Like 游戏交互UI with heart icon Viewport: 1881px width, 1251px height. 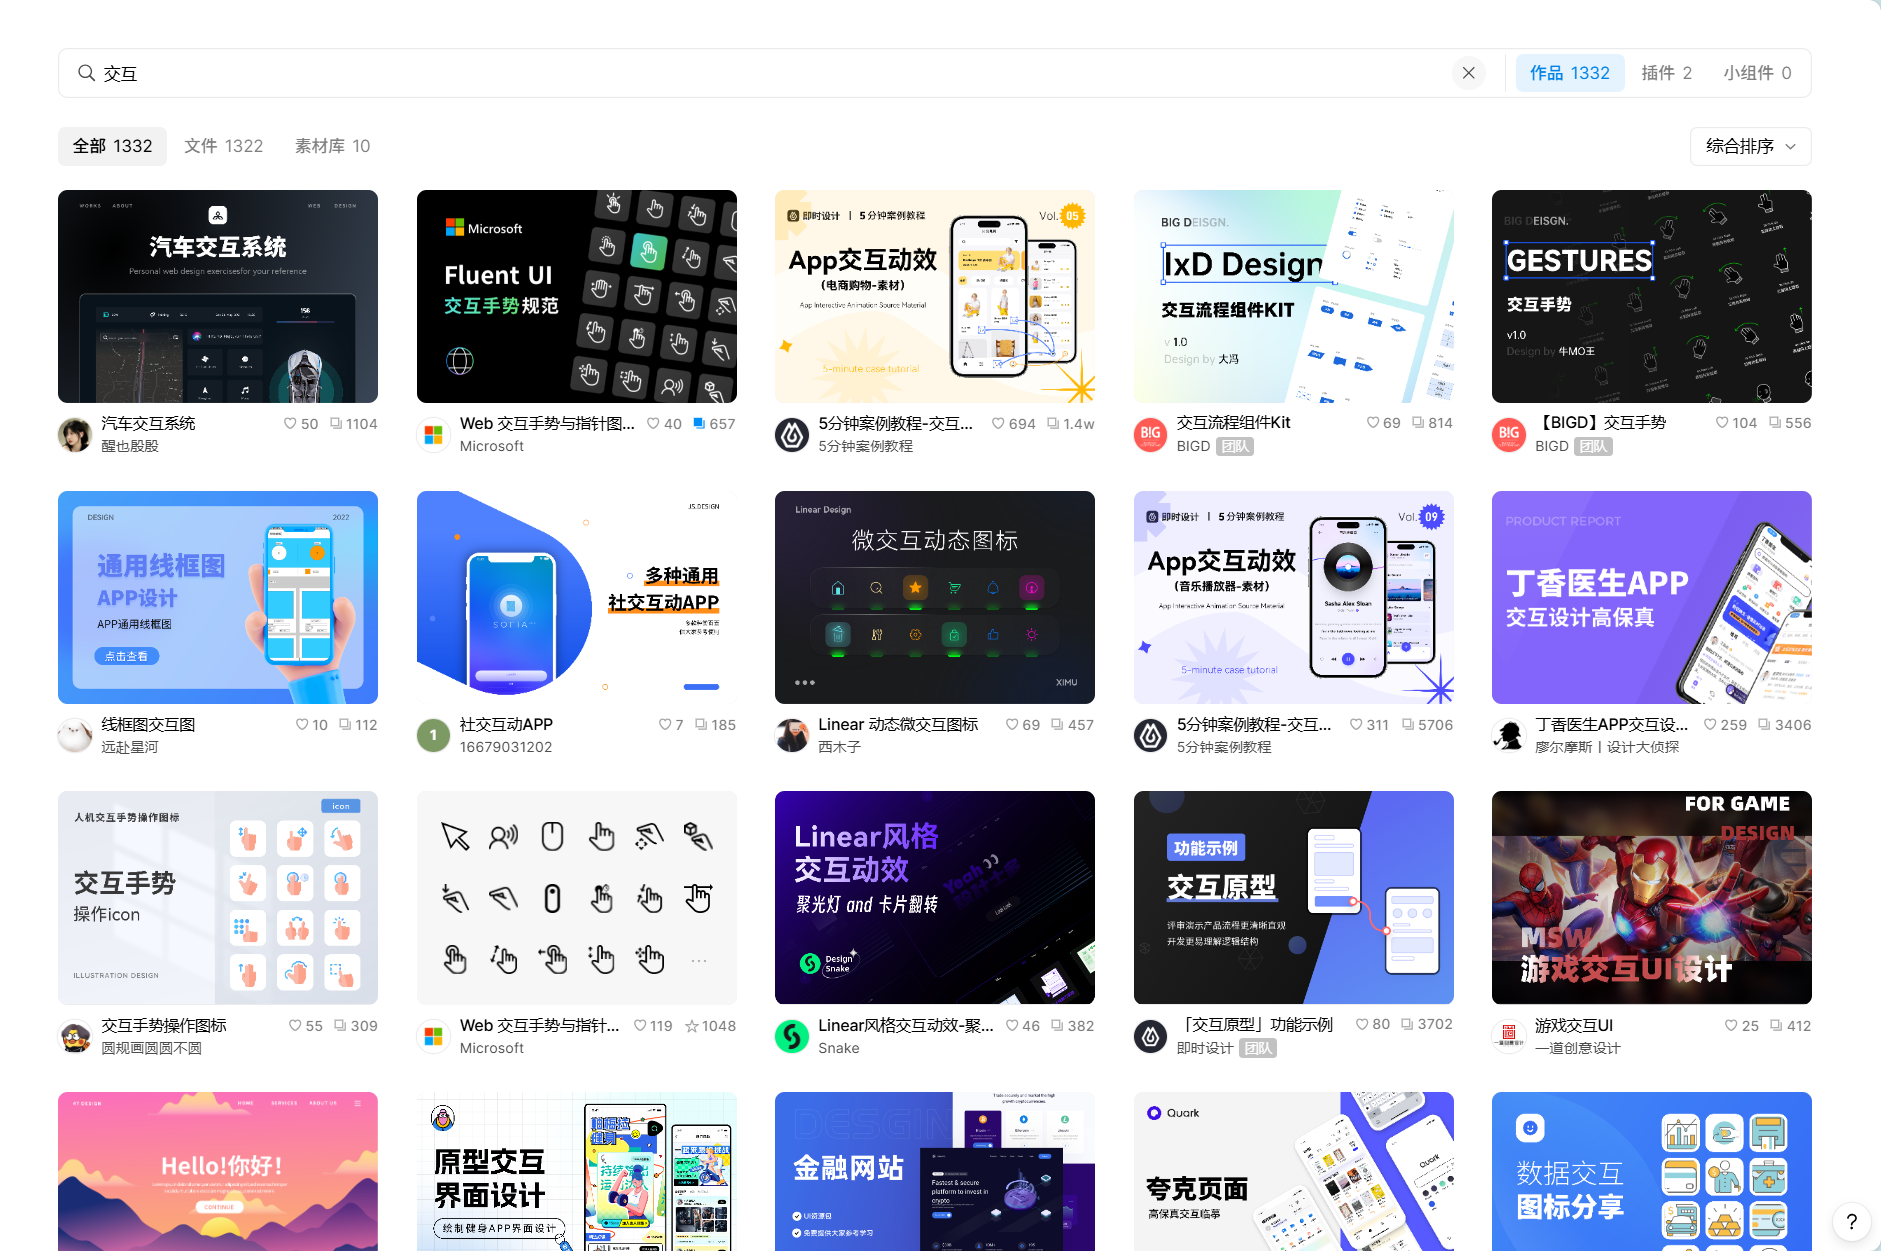pyautogui.click(x=1731, y=1026)
